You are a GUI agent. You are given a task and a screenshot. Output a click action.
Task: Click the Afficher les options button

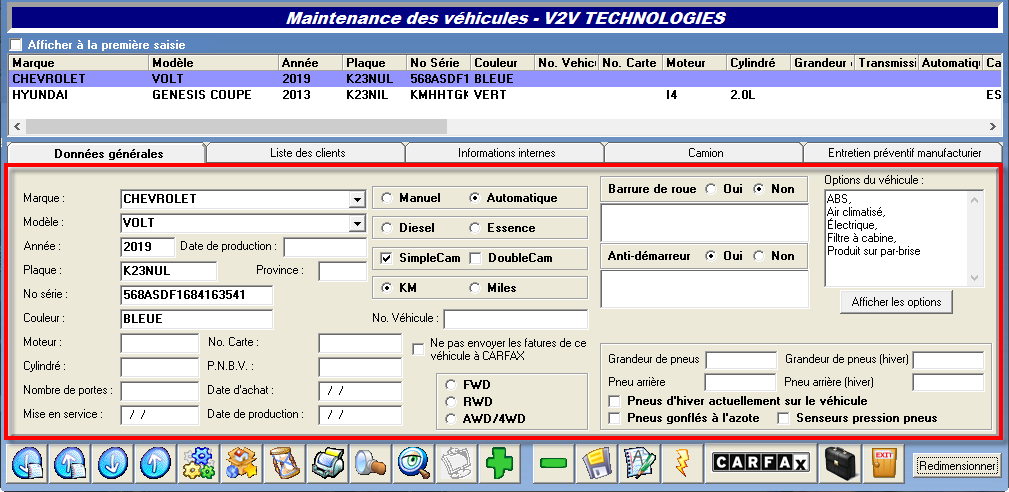pos(896,302)
